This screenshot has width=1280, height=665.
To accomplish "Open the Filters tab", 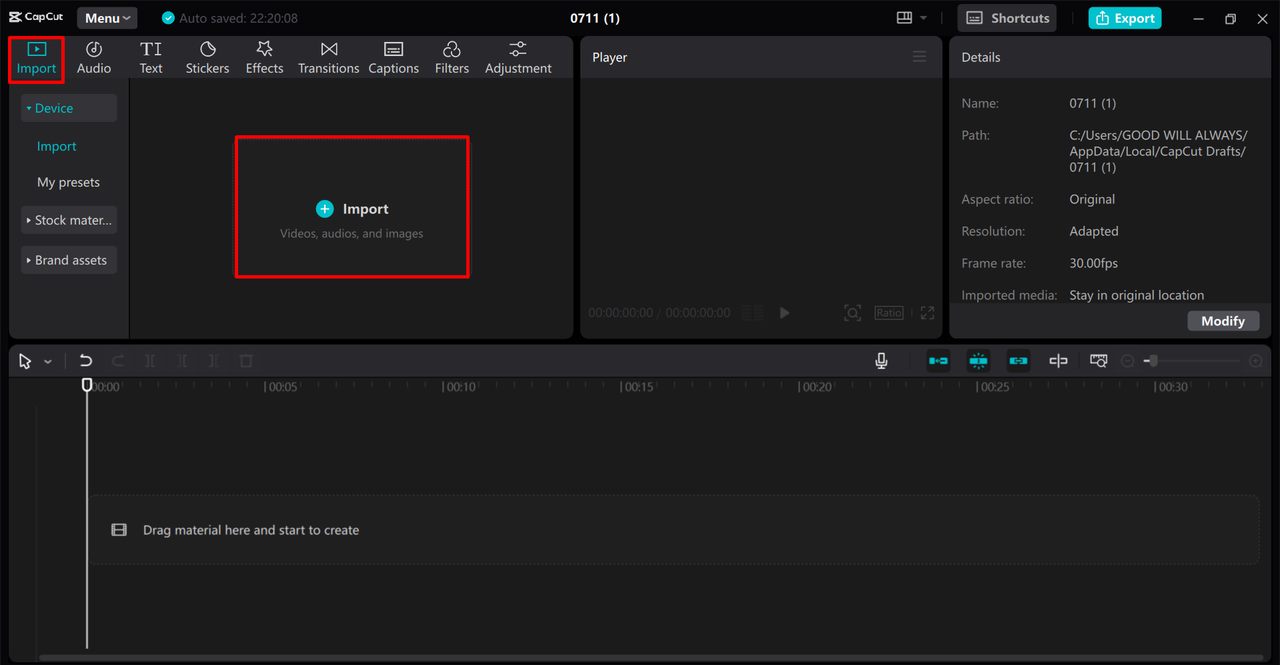I will pos(452,58).
